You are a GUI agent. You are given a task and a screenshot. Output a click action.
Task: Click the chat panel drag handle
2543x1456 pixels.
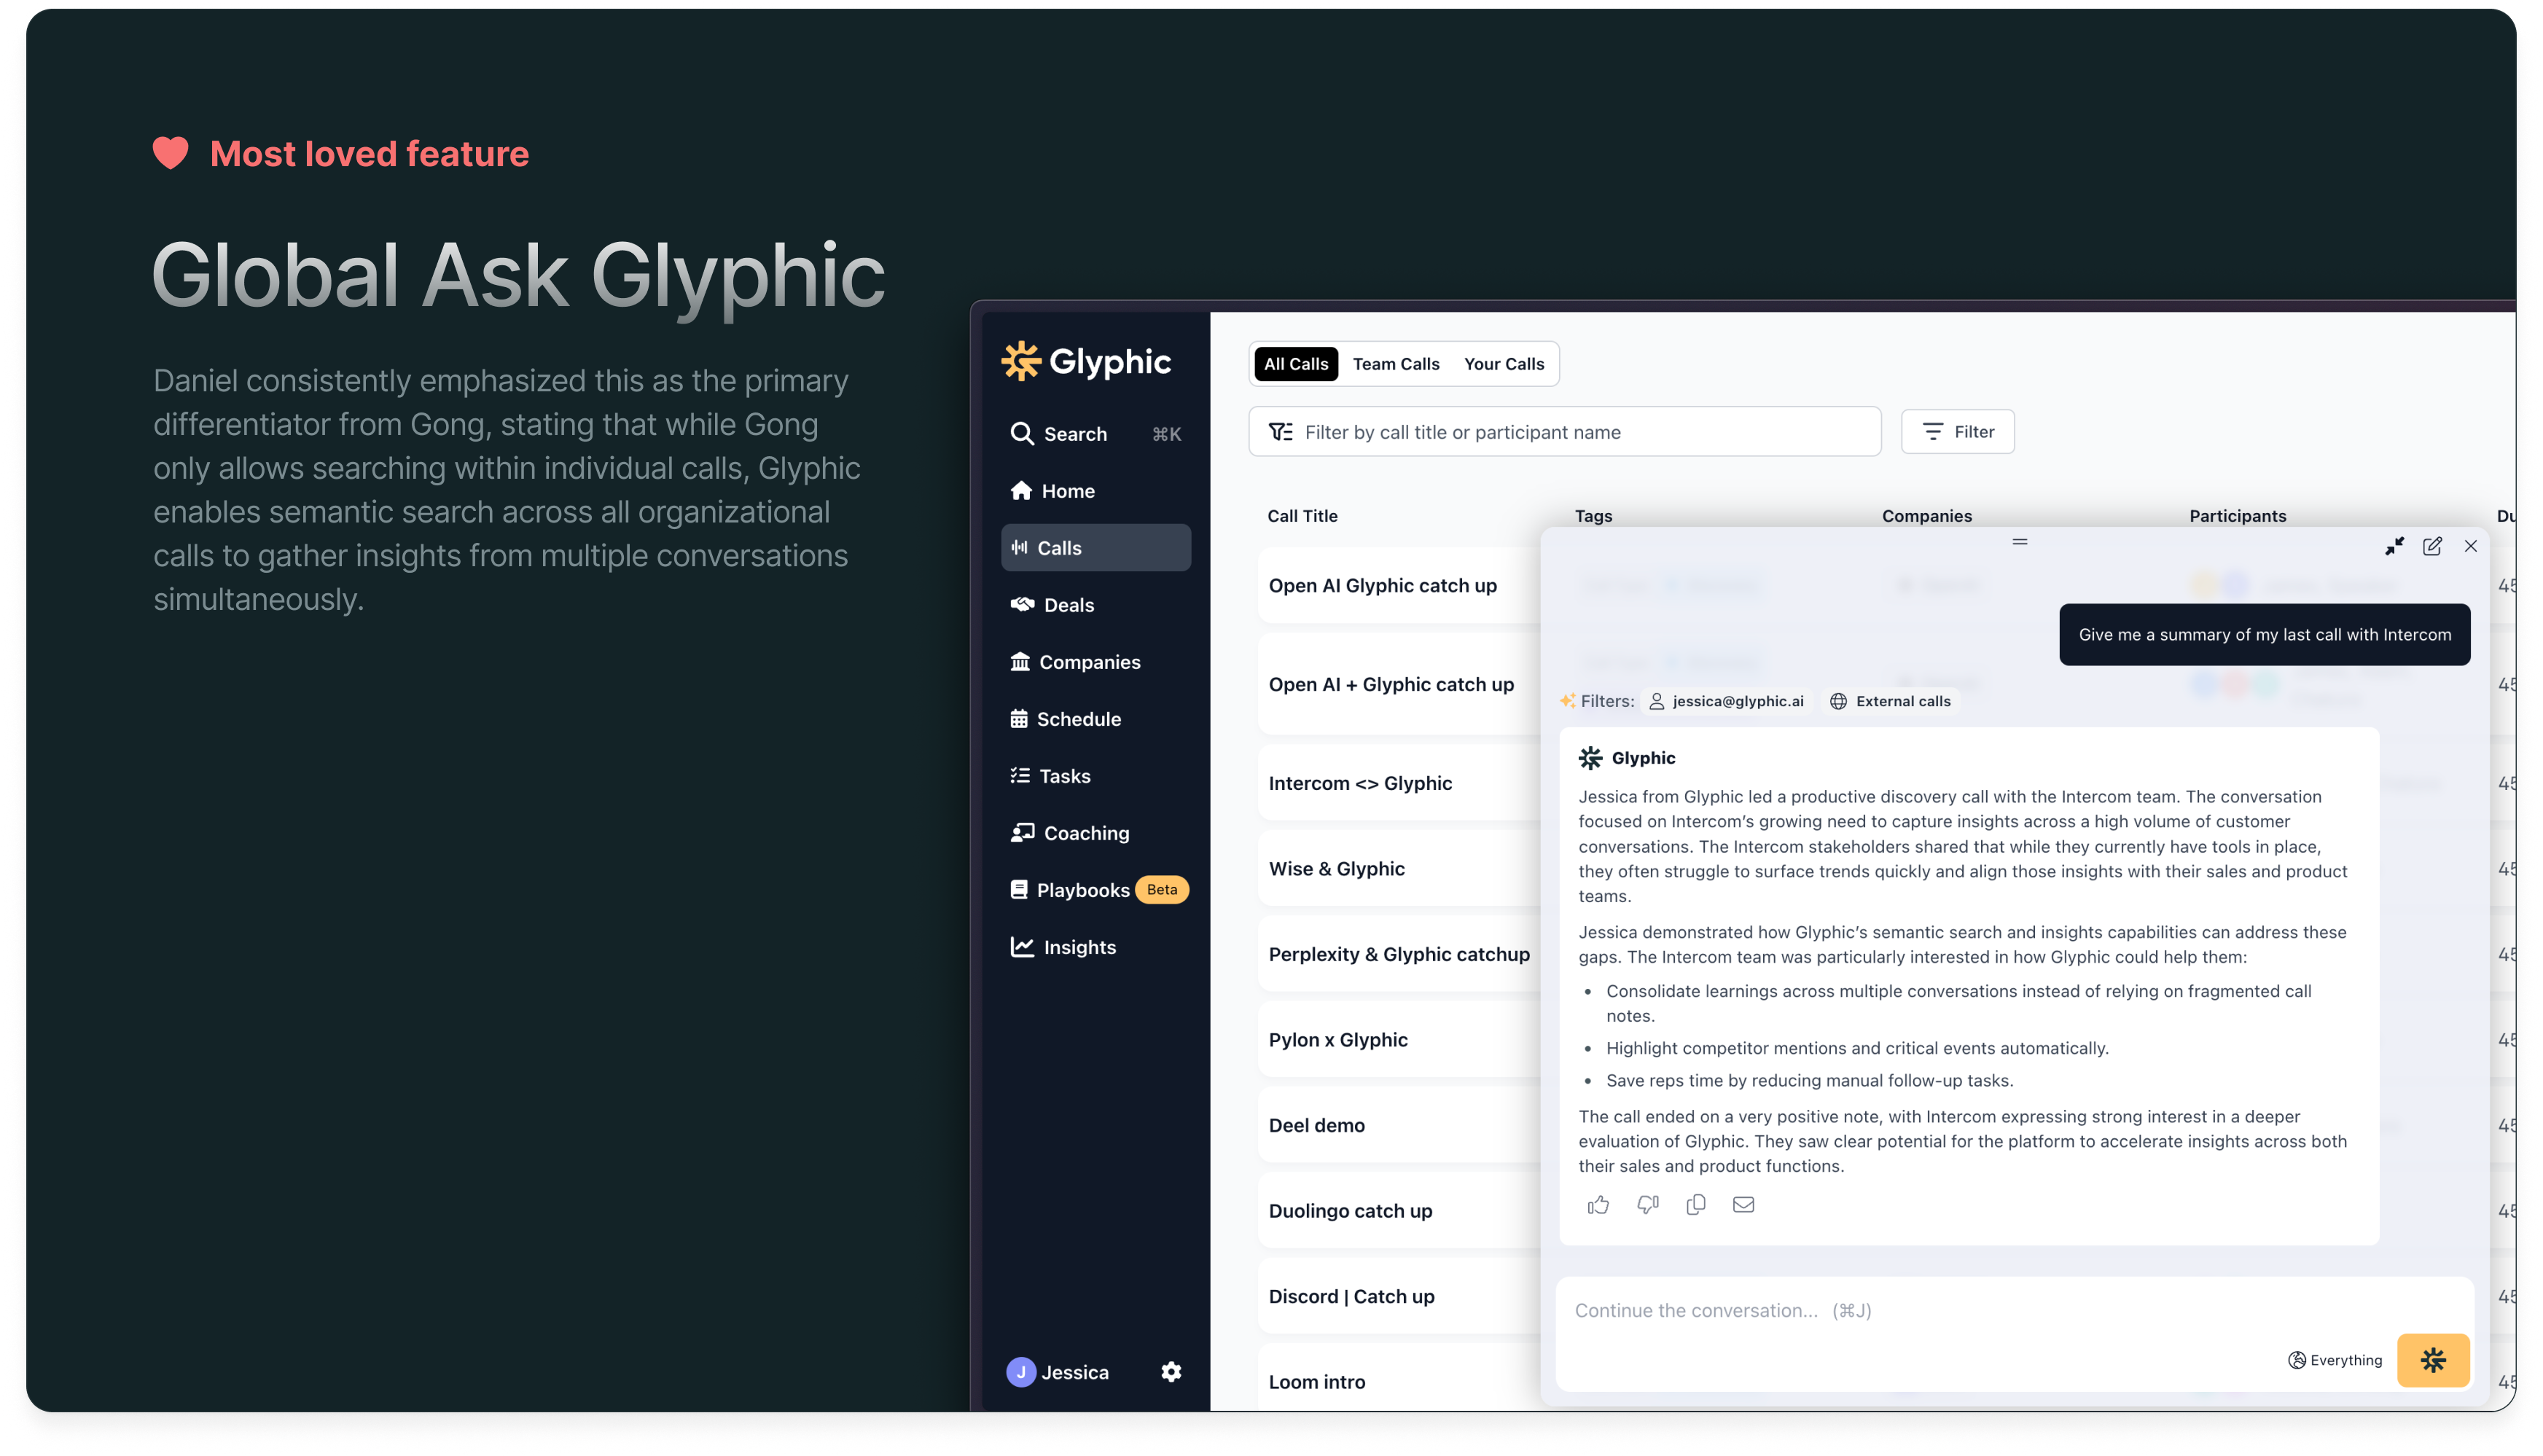pyautogui.click(x=2019, y=542)
